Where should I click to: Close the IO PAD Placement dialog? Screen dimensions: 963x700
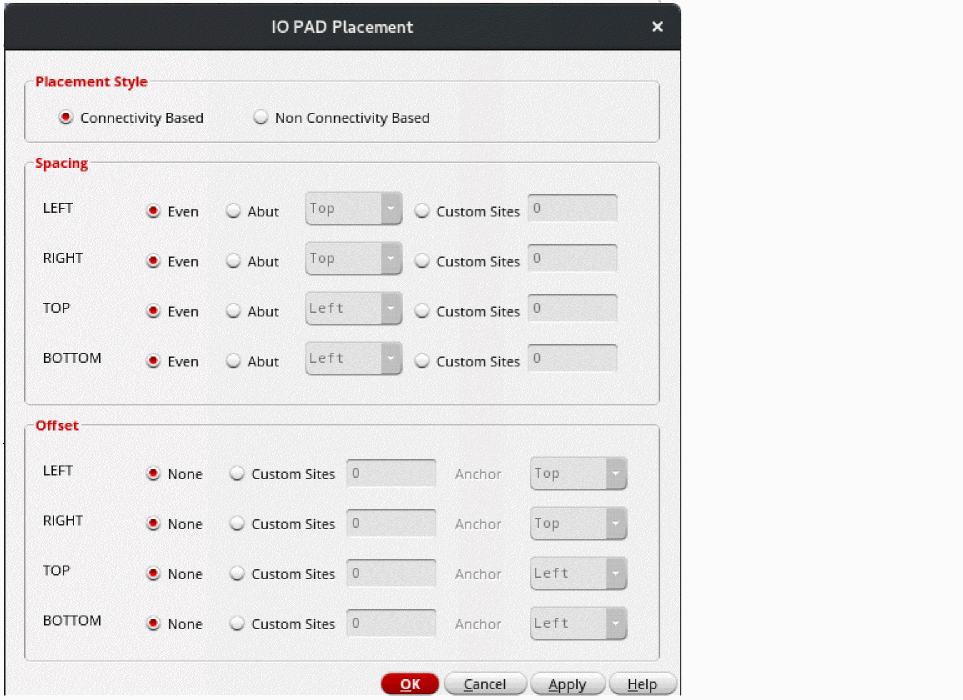pos(657,26)
